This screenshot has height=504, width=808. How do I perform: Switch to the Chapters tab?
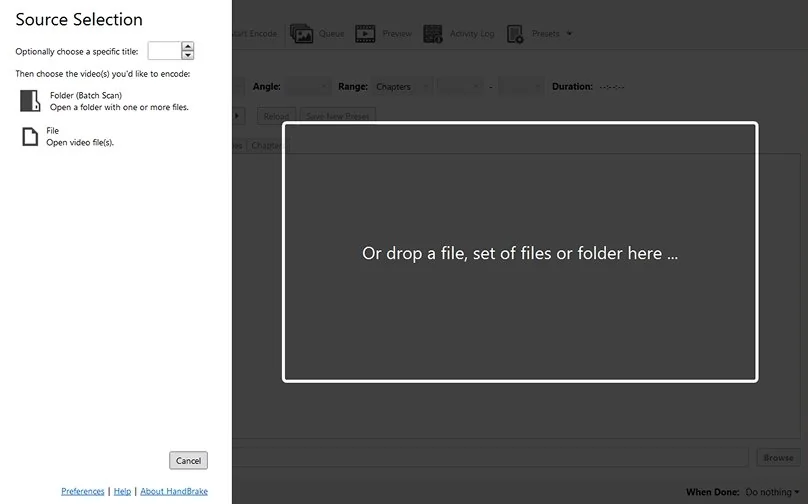click(x=267, y=146)
